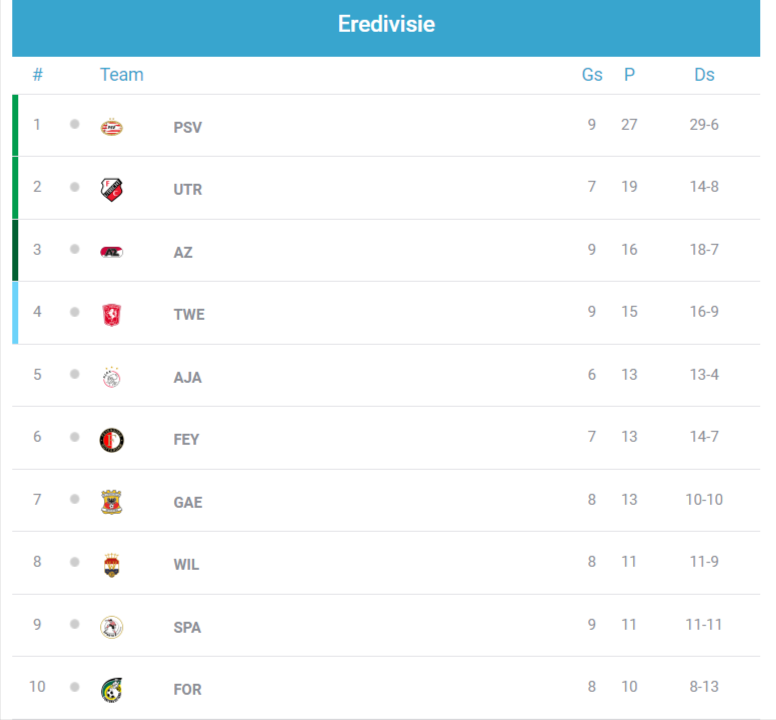
Task: Click the FC Twente crest icon
Action: tap(112, 314)
